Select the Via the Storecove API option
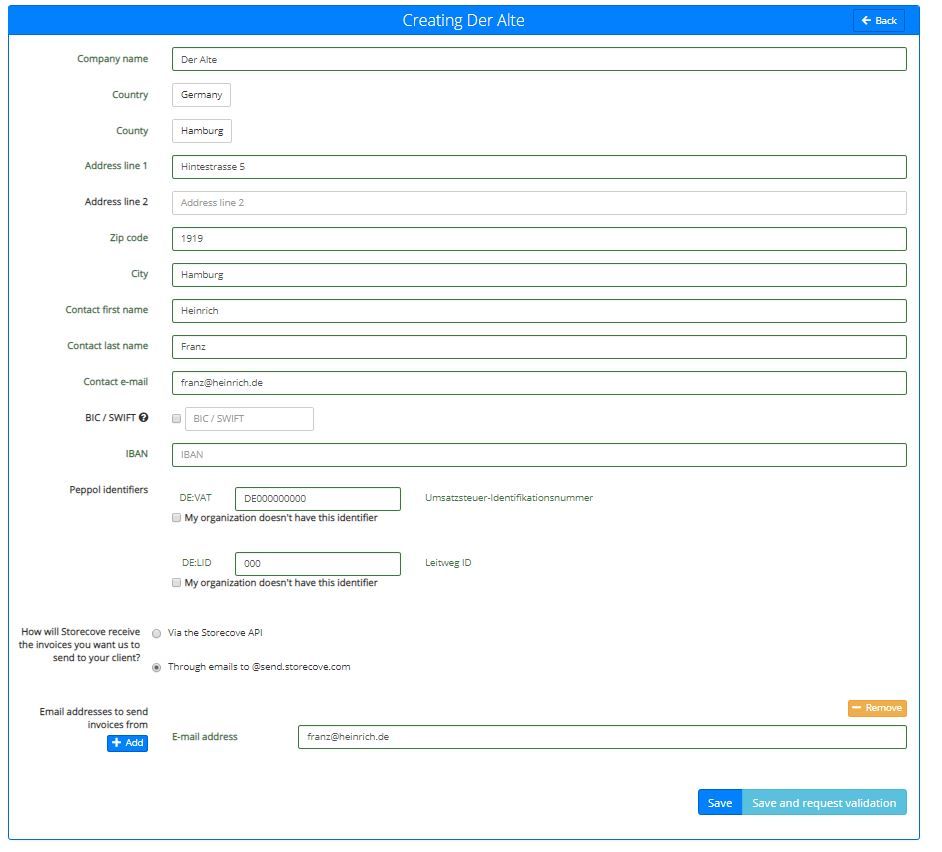The image size is (942, 852). pos(156,633)
